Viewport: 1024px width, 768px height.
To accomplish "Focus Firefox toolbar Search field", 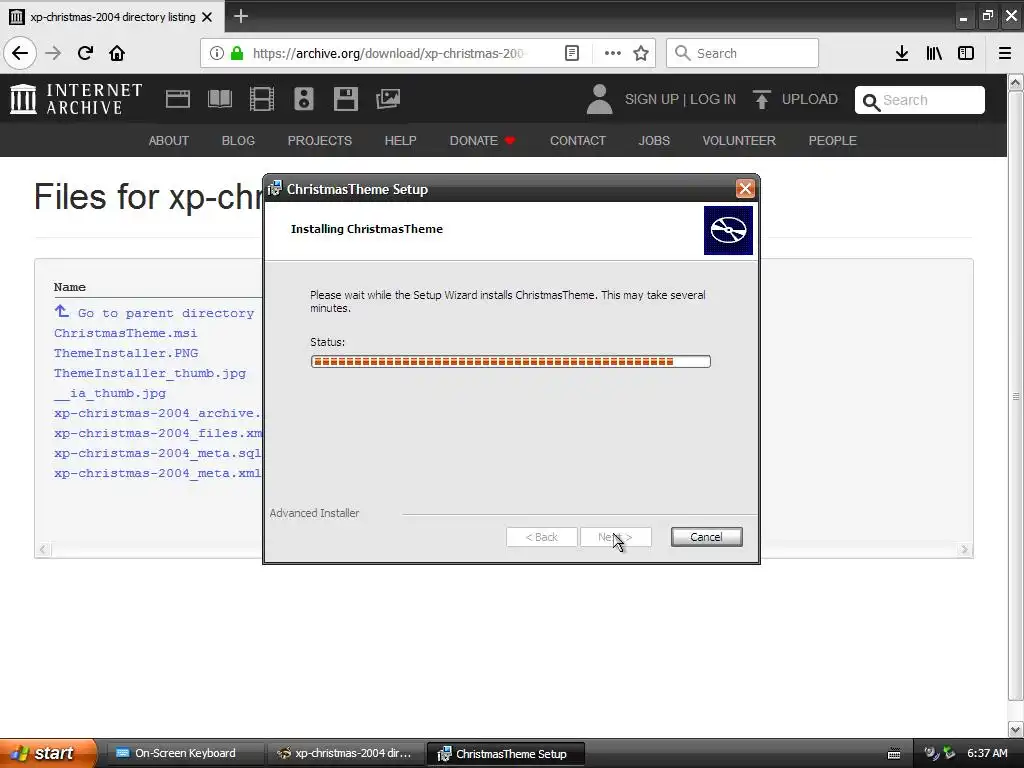I will [742, 53].
